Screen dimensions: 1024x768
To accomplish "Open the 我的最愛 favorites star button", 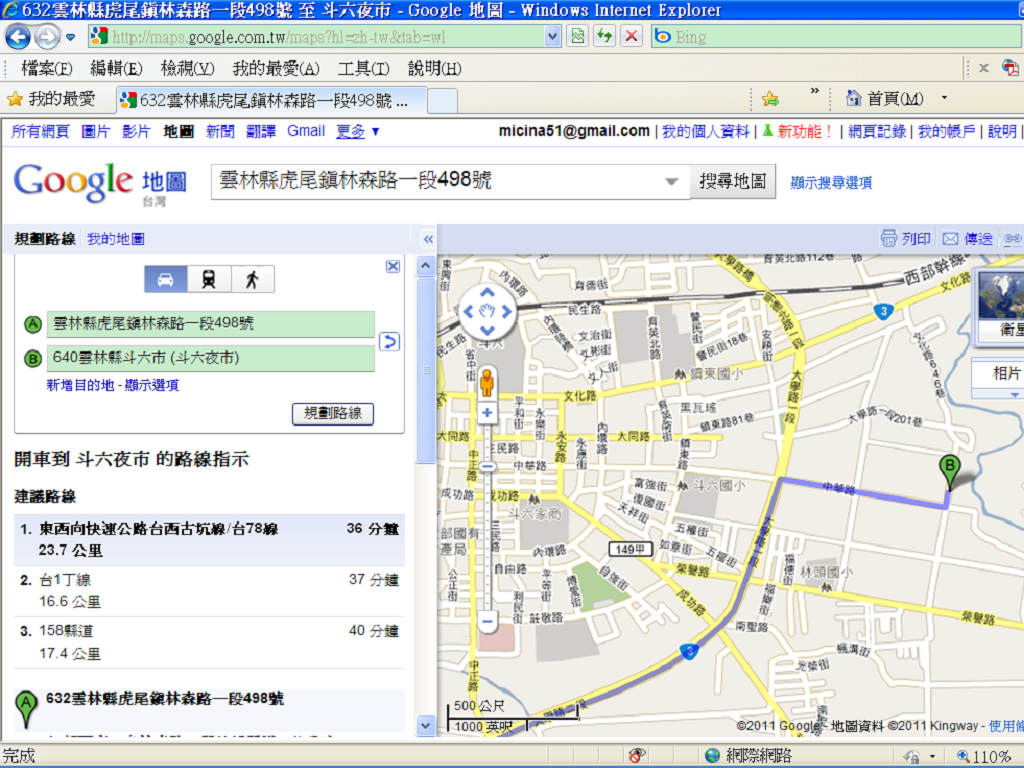I will pos(51,99).
